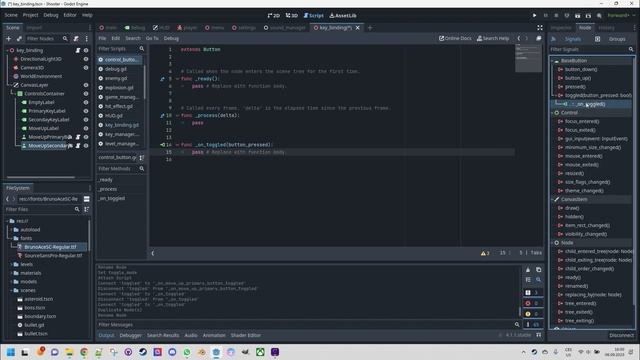The height and width of the screenshot is (360, 640).
Task: Toggle visibility of Camera3D node
Action: 86,68
